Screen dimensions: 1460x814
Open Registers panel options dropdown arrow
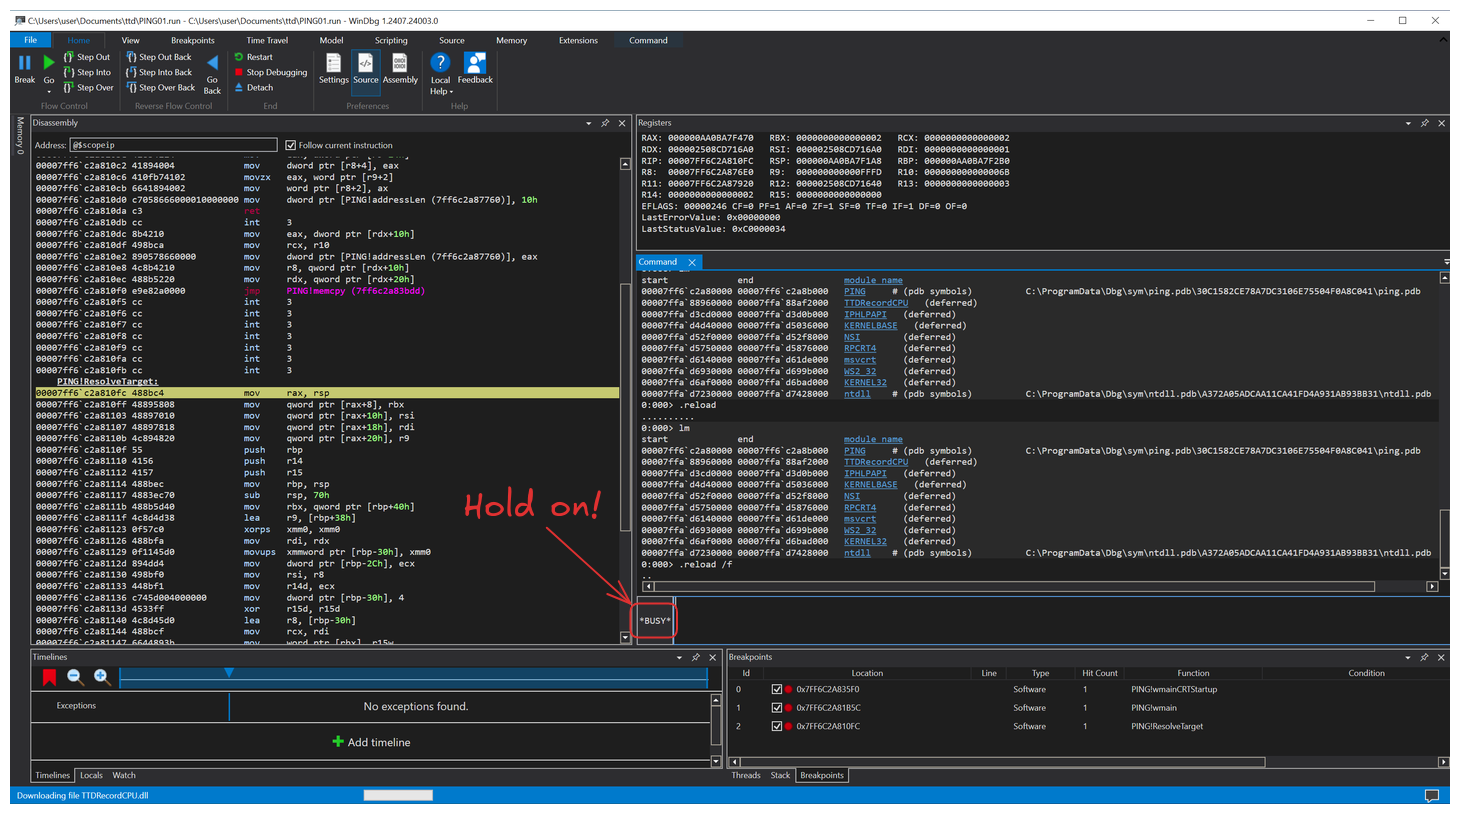coord(1408,123)
